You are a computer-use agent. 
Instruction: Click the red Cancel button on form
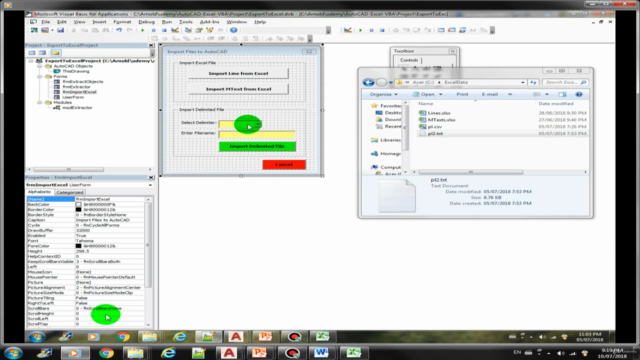pyautogui.click(x=284, y=164)
